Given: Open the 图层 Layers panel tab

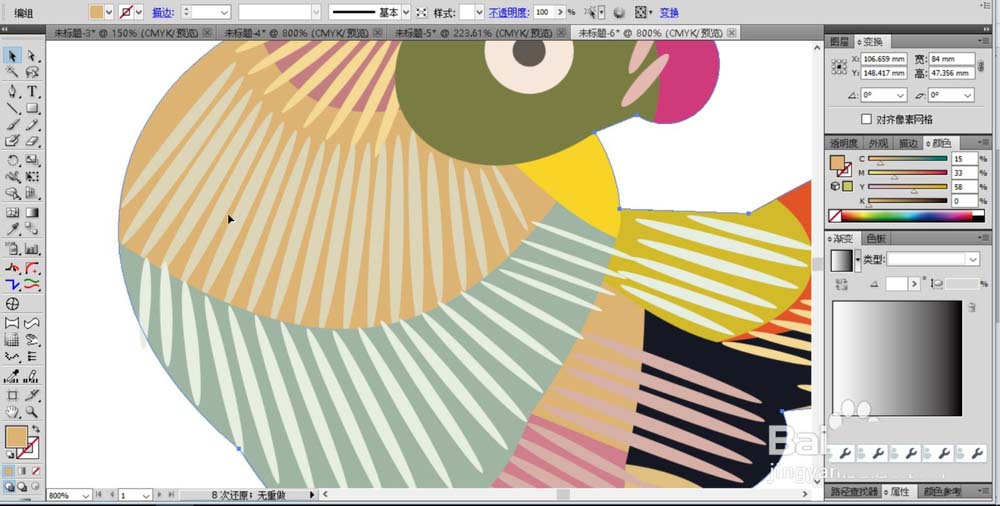Looking at the screenshot, I should (x=840, y=42).
